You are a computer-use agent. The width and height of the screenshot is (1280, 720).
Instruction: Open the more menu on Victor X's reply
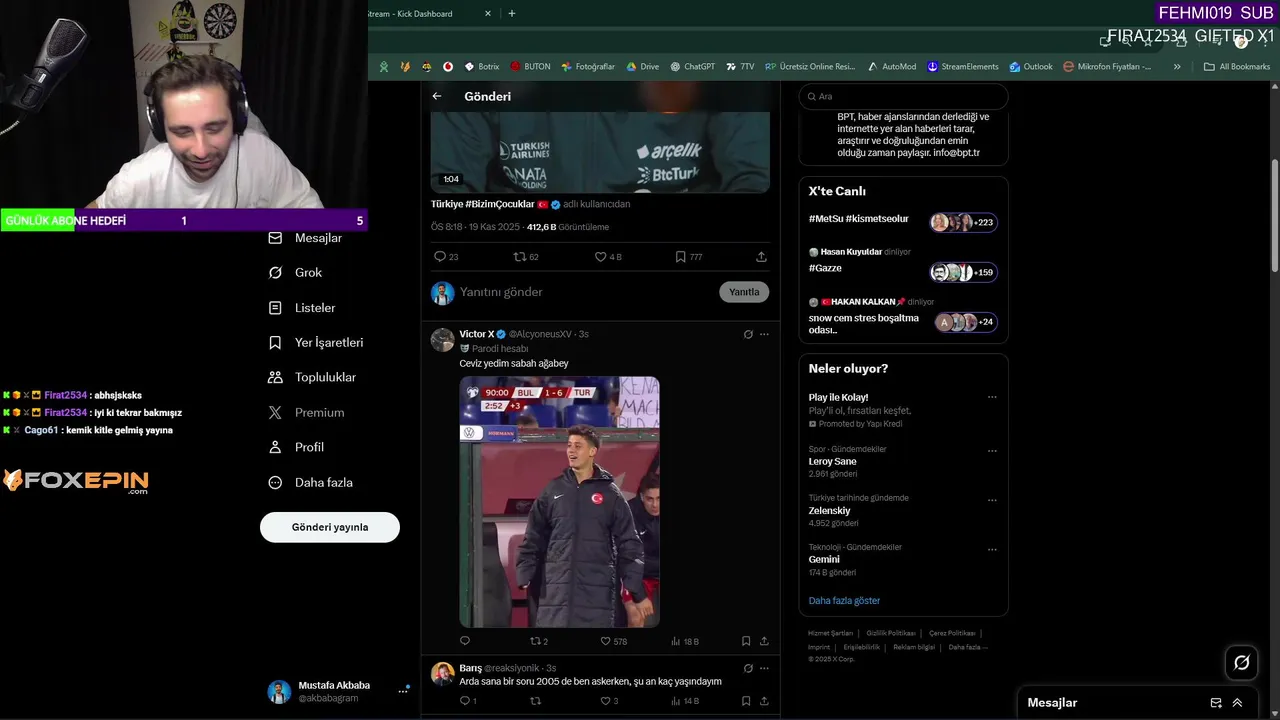coord(764,334)
